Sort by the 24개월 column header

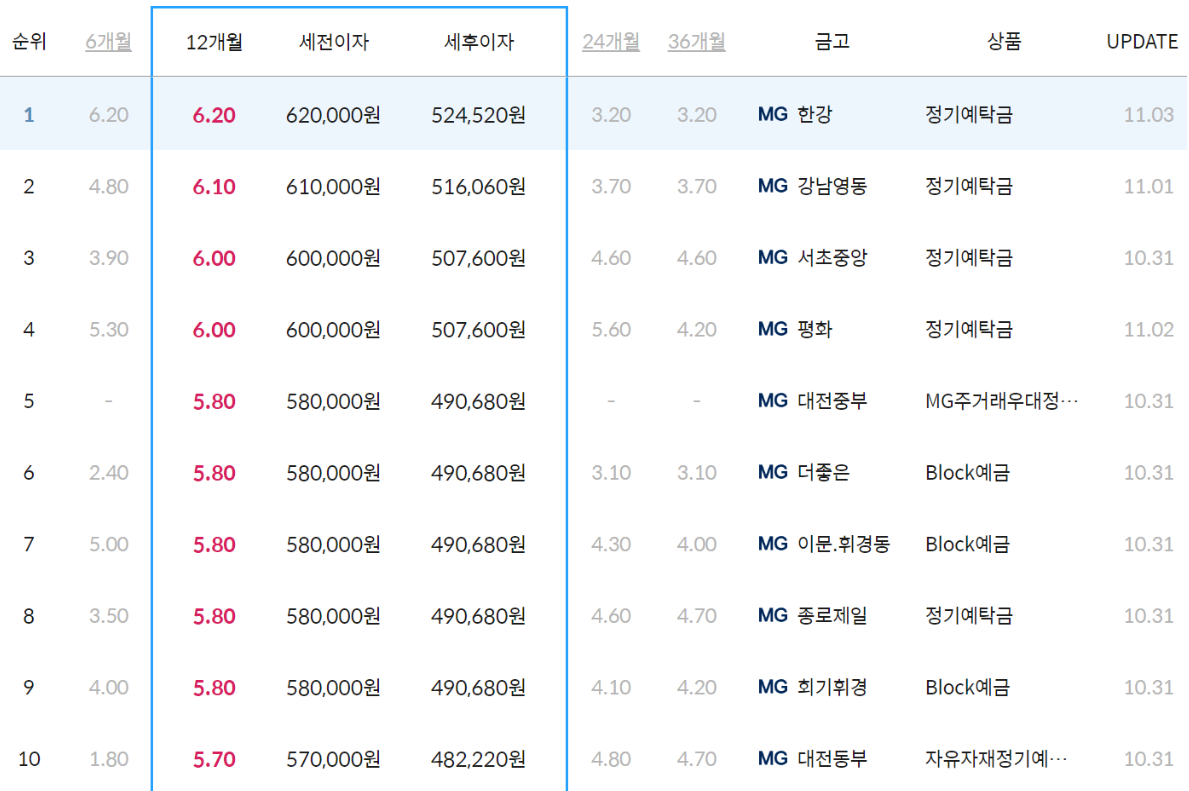pos(611,42)
